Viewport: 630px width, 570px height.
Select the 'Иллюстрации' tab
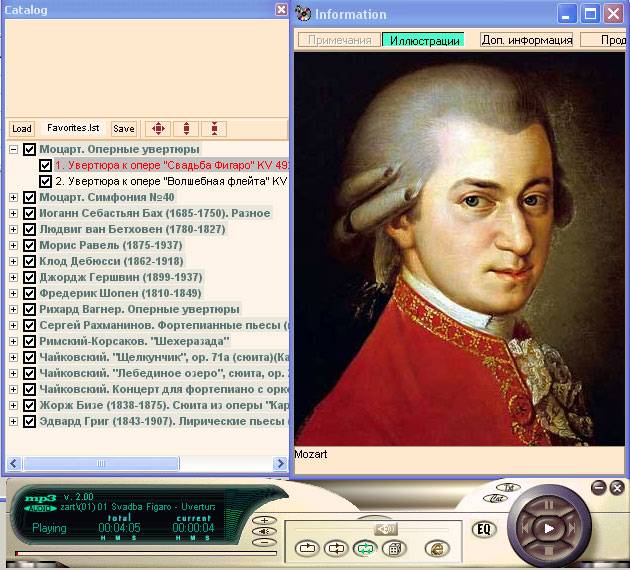coord(424,40)
